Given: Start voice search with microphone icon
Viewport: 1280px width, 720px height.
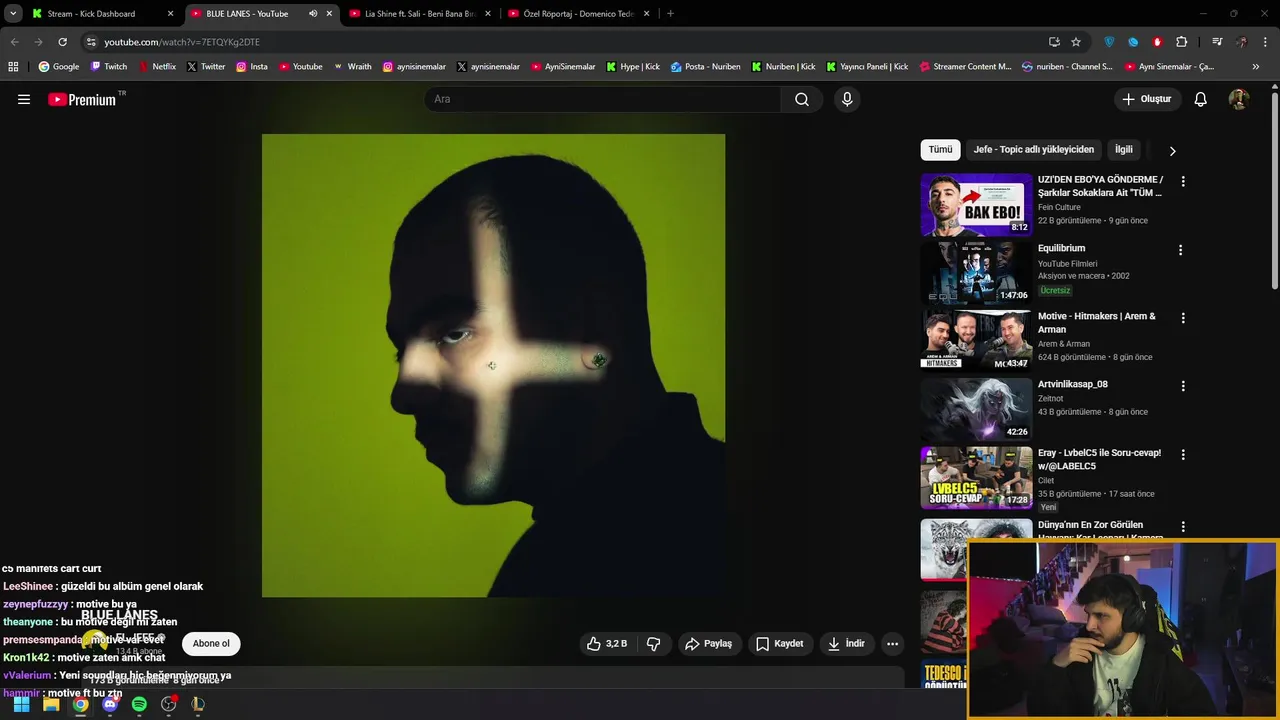Looking at the screenshot, I should coord(847,99).
